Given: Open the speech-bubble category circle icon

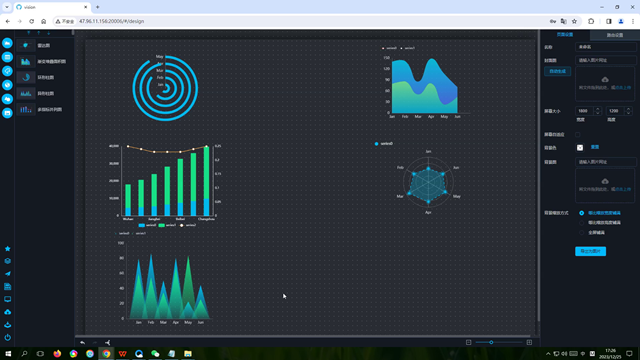Looking at the screenshot, I should coord(7,71).
